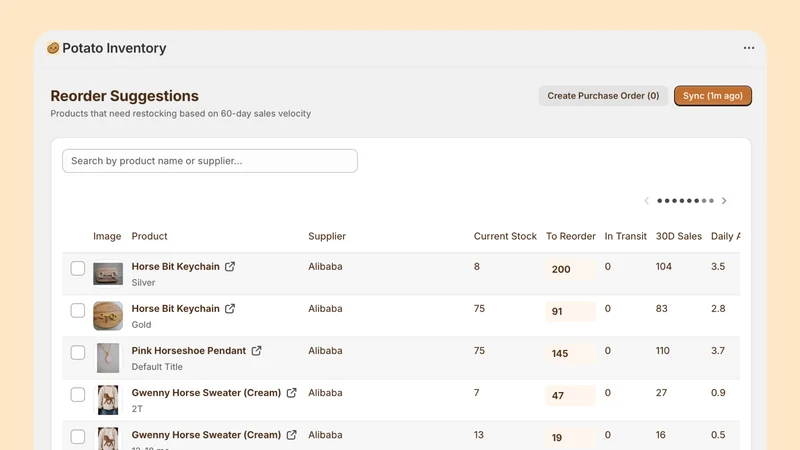Click the product search field
The width and height of the screenshot is (800, 450).
[x=210, y=161]
